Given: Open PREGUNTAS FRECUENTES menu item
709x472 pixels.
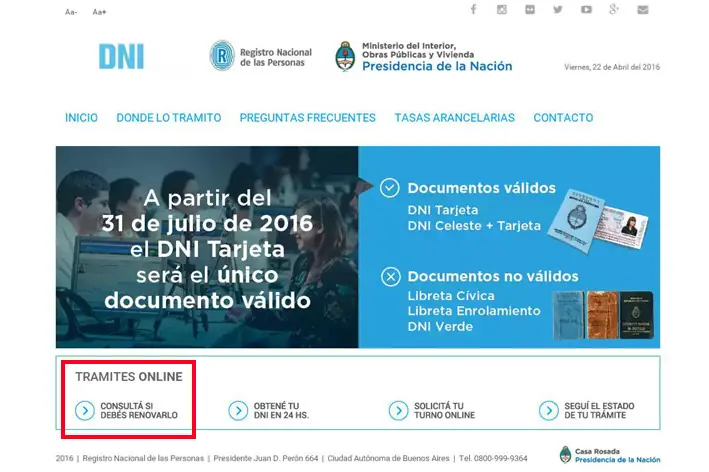Looking at the screenshot, I should 307,118.
